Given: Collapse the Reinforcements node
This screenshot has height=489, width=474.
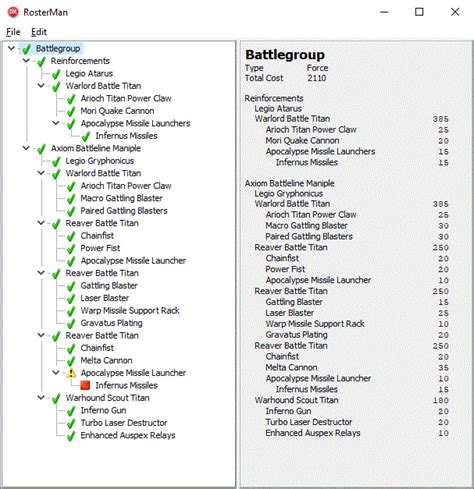Looking at the screenshot, I should coord(26,61).
